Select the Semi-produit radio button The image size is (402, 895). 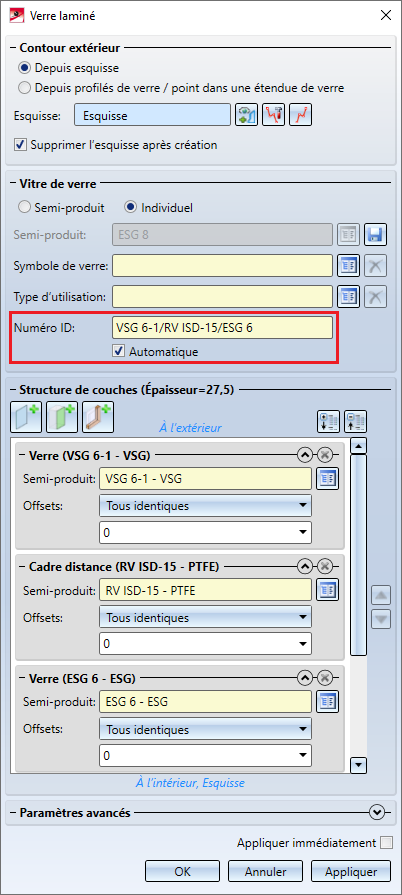[62, 208]
